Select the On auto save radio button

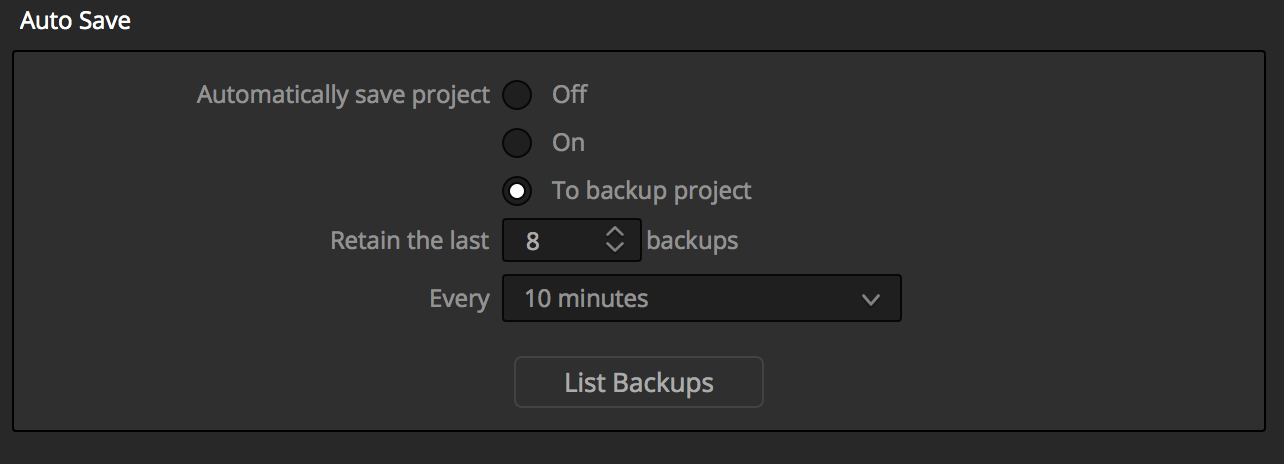pyautogui.click(x=517, y=143)
